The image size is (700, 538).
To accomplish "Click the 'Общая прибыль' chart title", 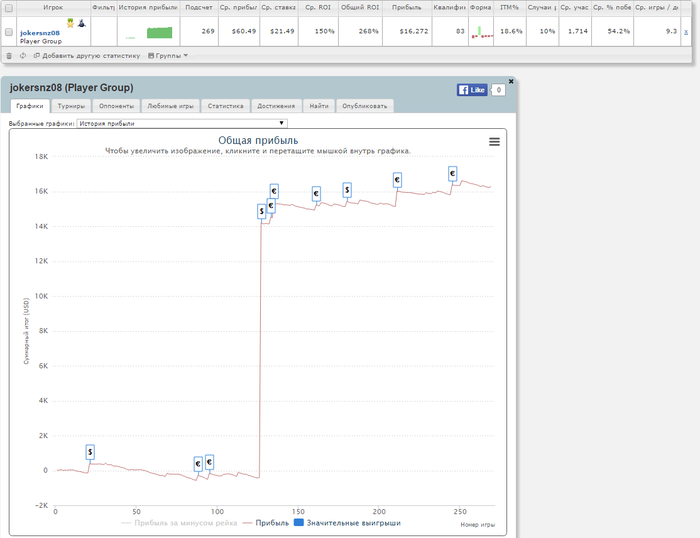I will pos(258,140).
